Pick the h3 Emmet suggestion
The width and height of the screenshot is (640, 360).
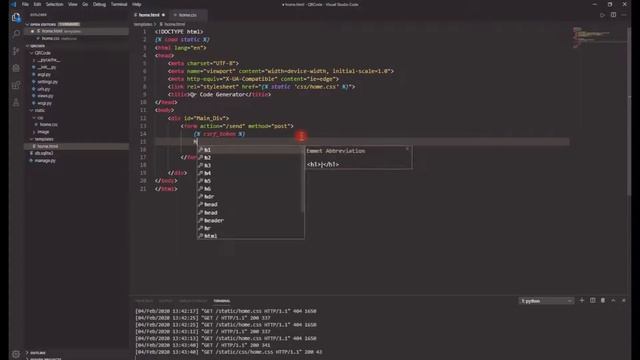250,165
